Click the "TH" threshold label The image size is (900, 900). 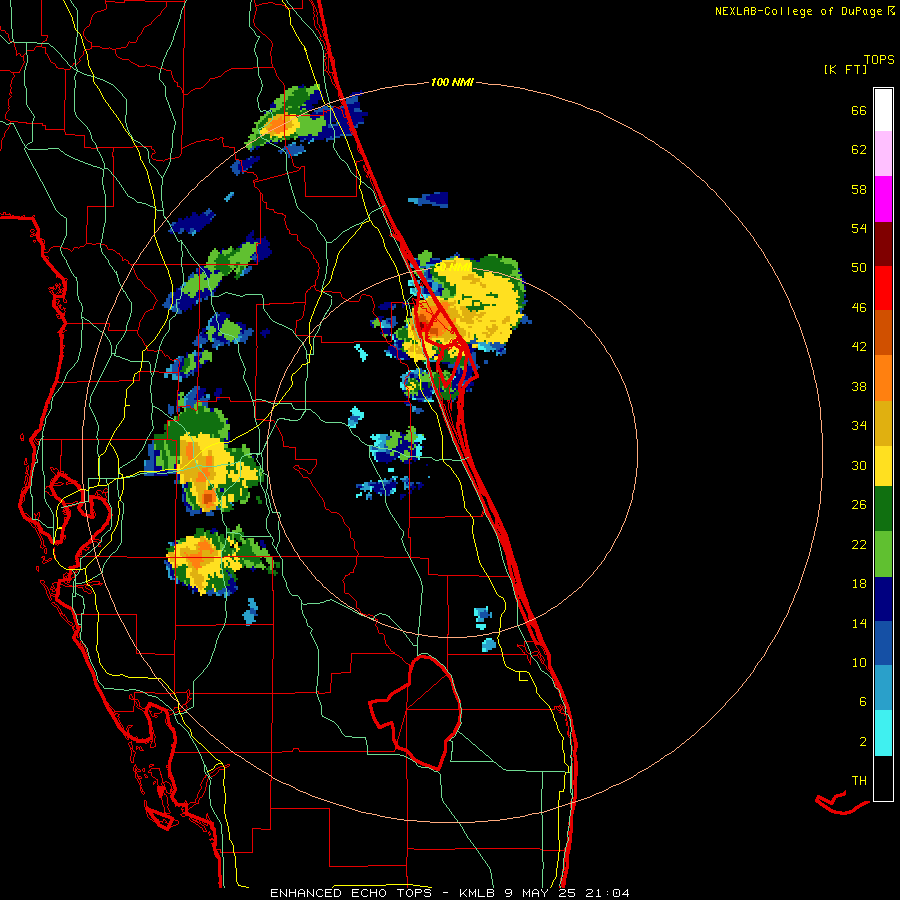[x=859, y=780]
